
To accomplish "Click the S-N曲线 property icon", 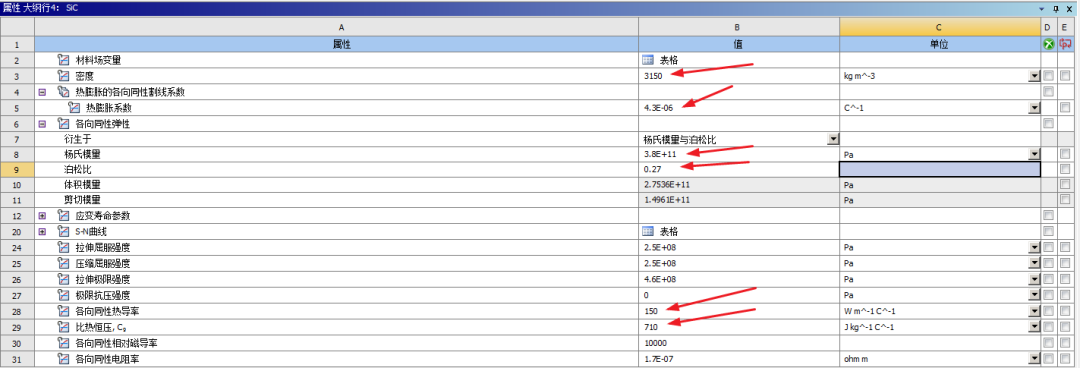I will point(63,232).
